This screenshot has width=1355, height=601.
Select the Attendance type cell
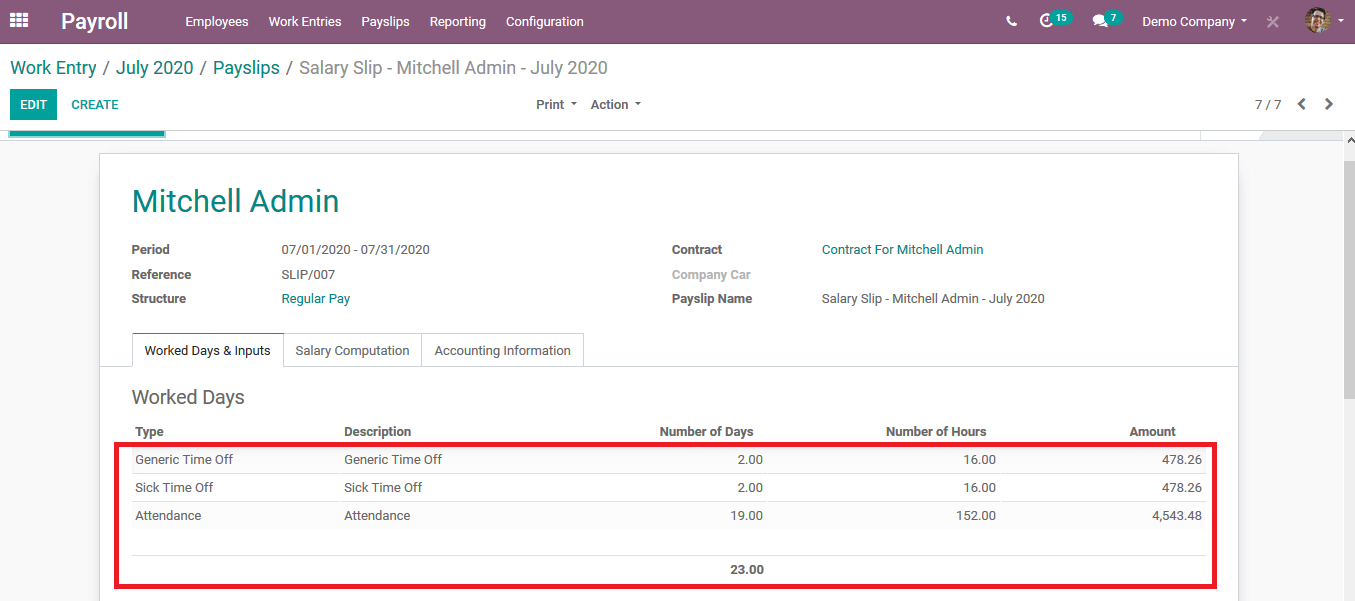pos(168,515)
